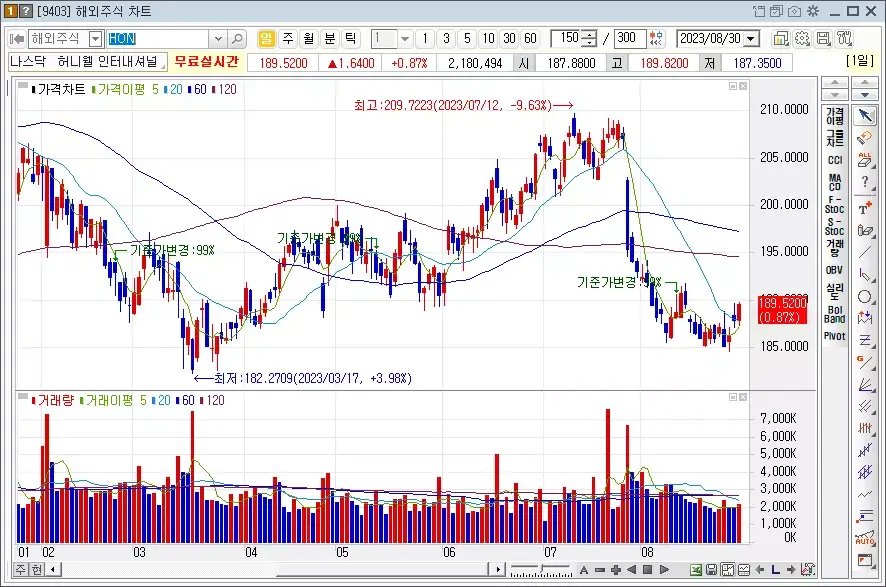Set interval to 60 button

click(530, 38)
